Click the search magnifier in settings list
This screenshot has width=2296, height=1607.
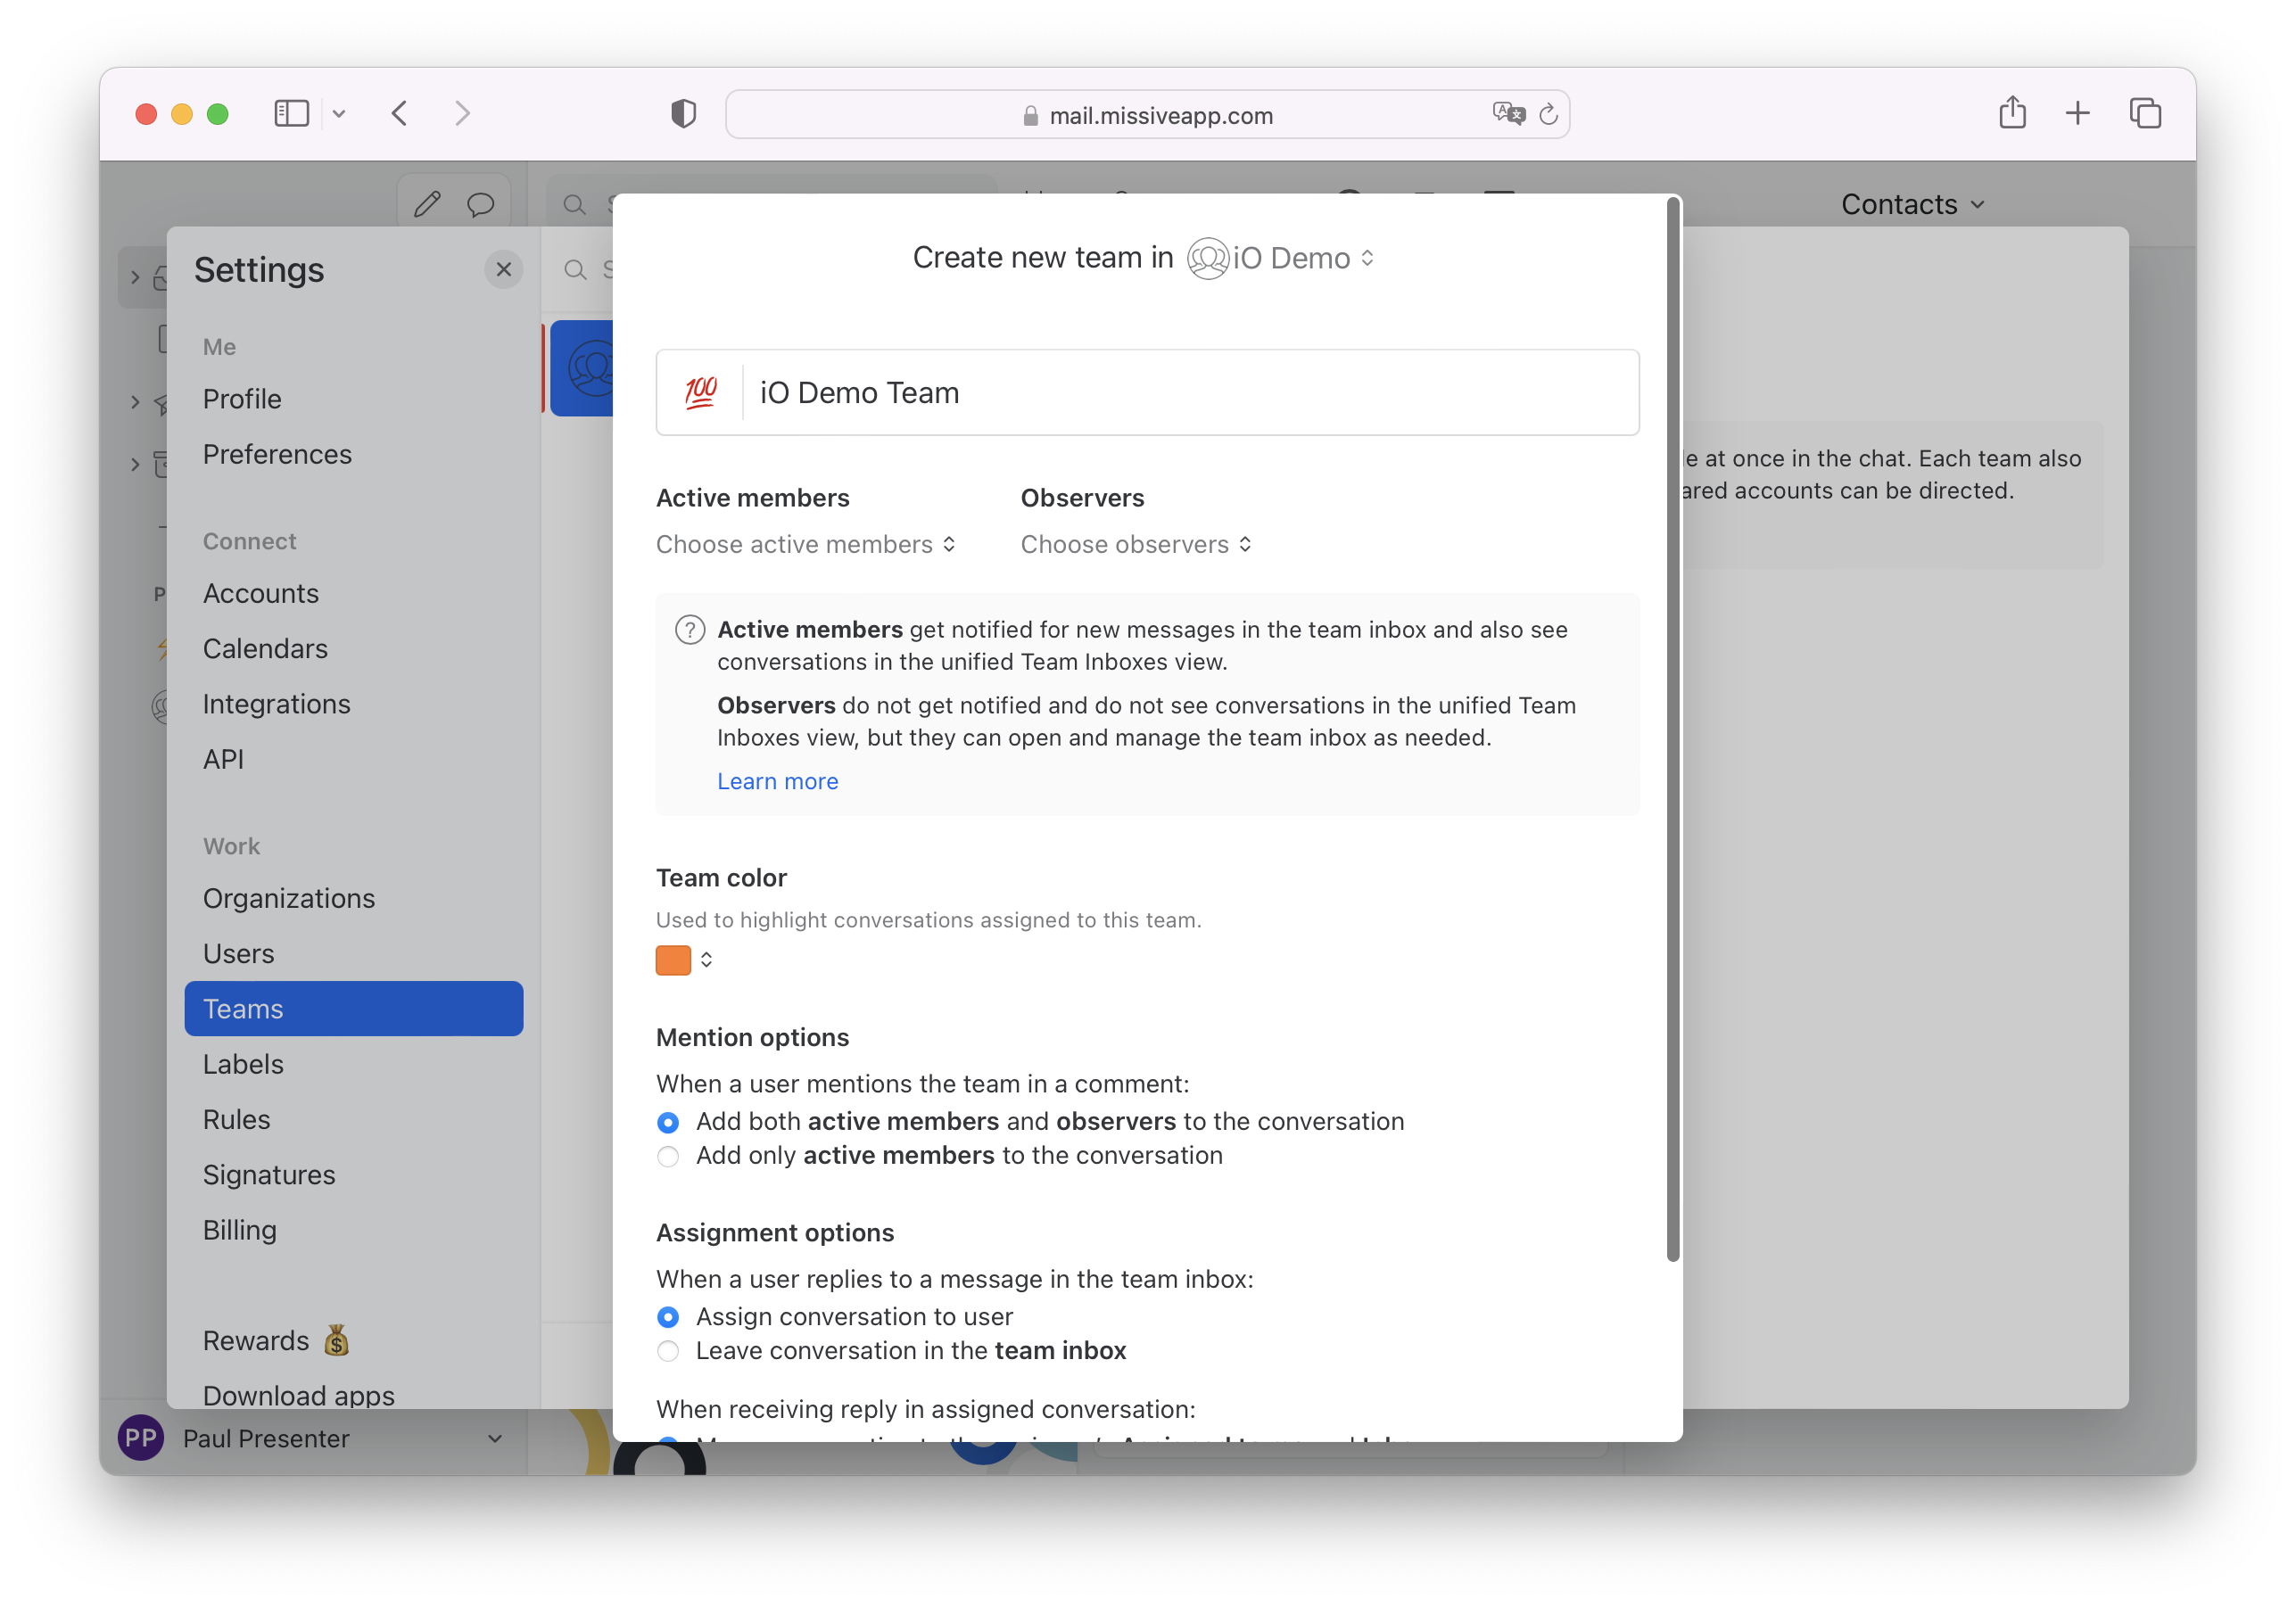pos(575,270)
